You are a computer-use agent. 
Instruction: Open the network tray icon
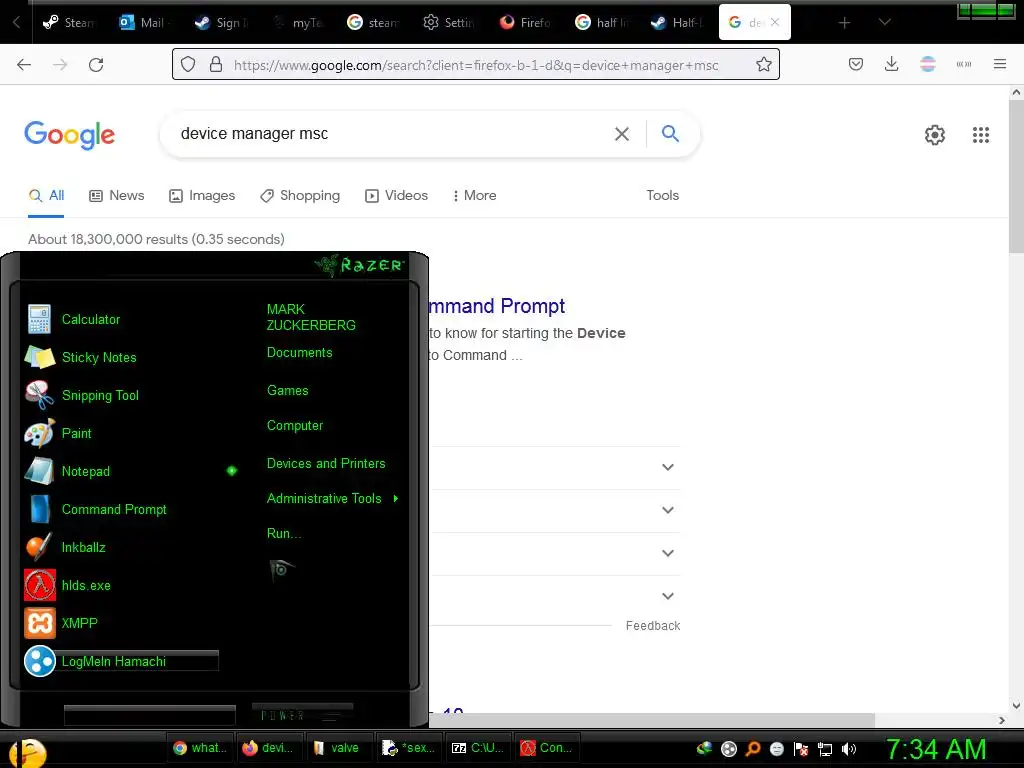825,749
